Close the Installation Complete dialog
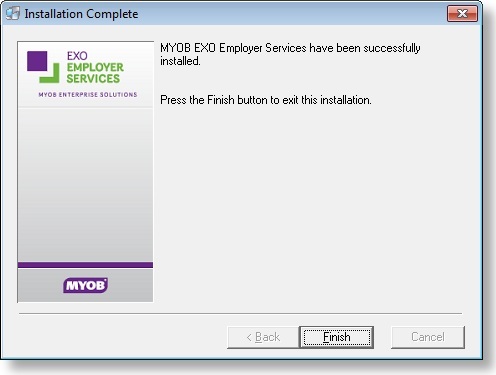Viewport: 496px width, 375px height. point(462,14)
